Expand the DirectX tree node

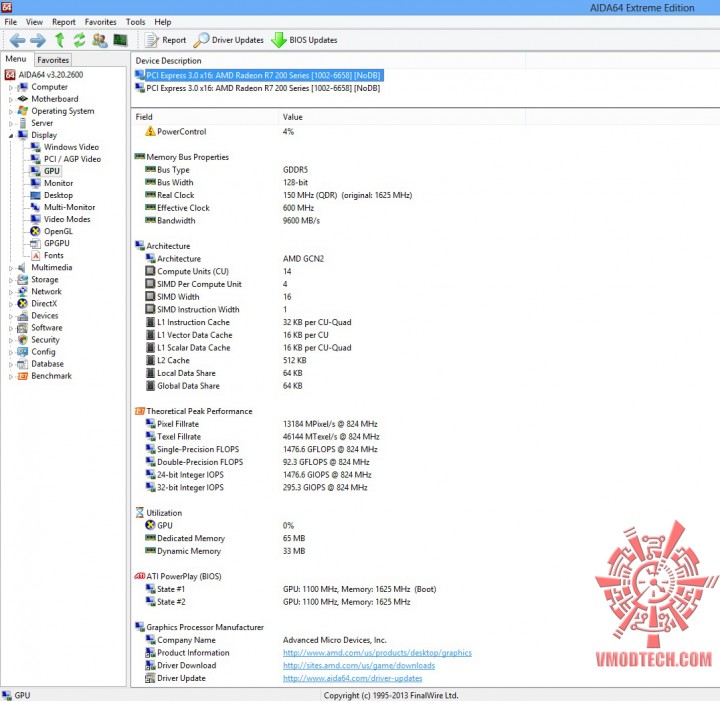coord(11,304)
